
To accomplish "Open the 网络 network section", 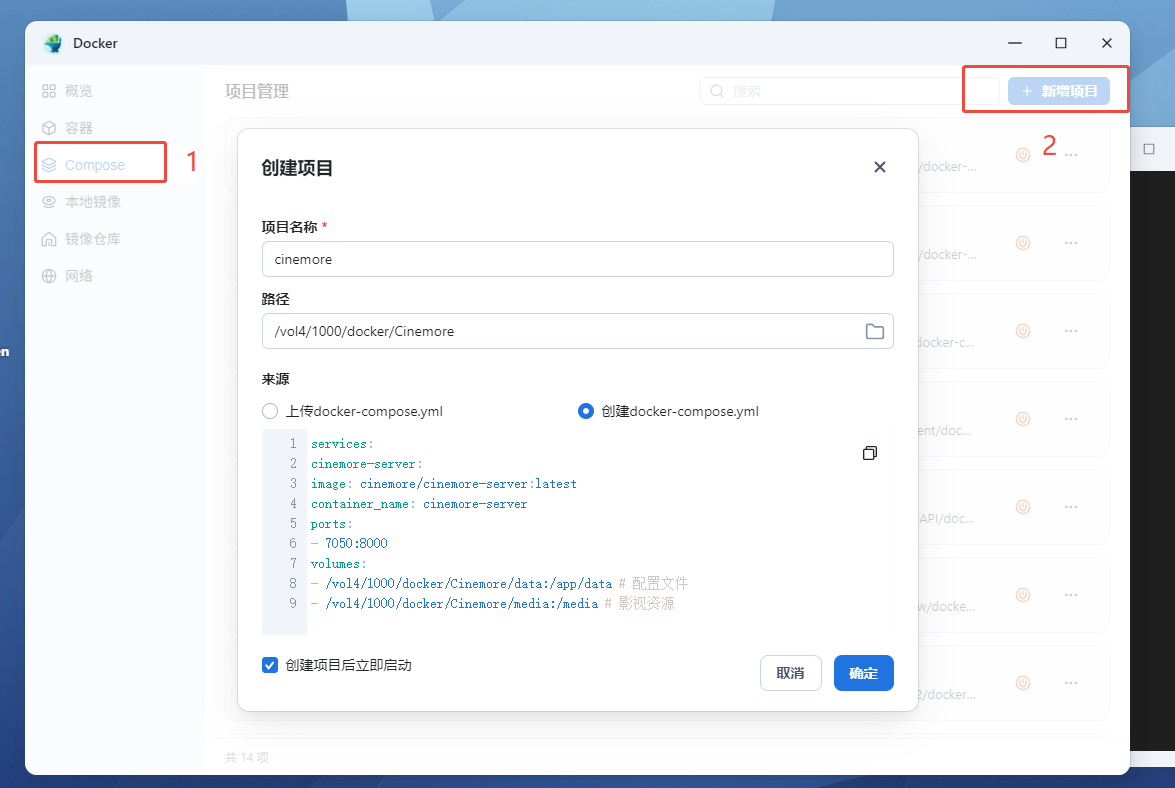I will point(78,276).
